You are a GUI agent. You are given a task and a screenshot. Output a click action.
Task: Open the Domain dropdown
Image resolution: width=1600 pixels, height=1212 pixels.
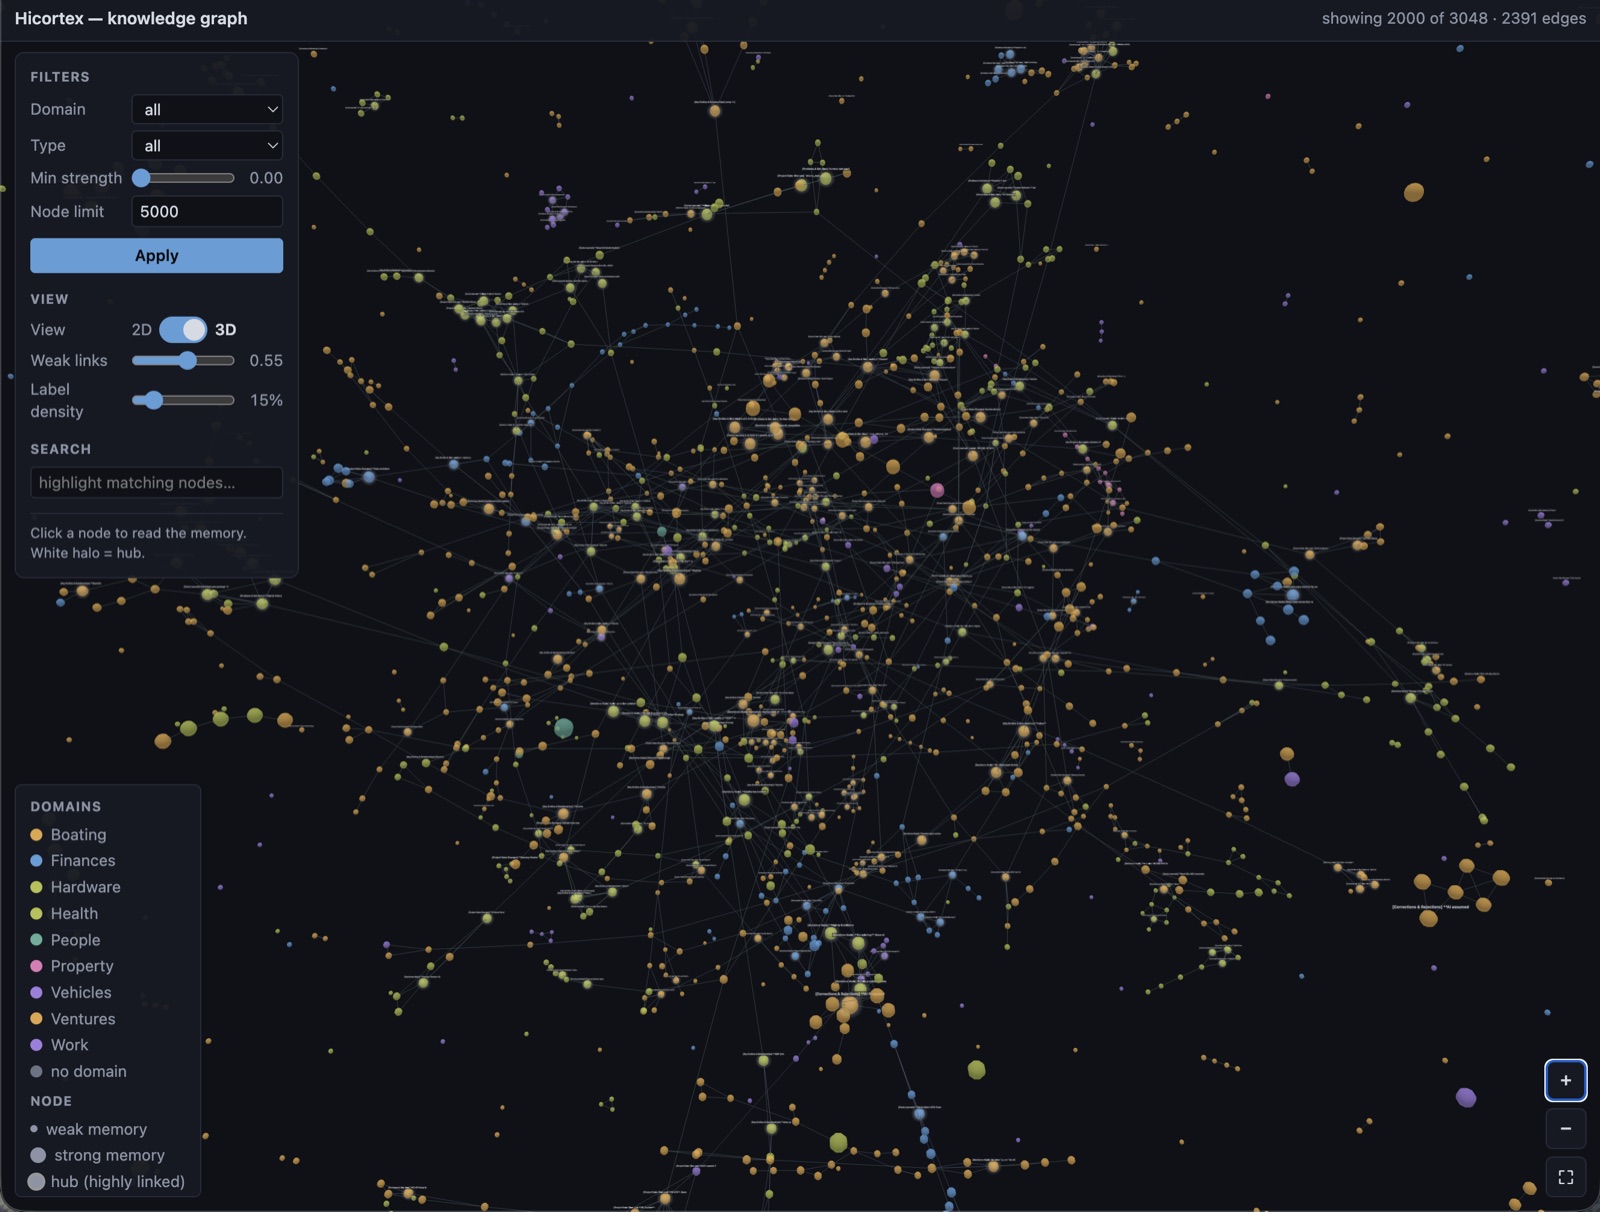207,109
